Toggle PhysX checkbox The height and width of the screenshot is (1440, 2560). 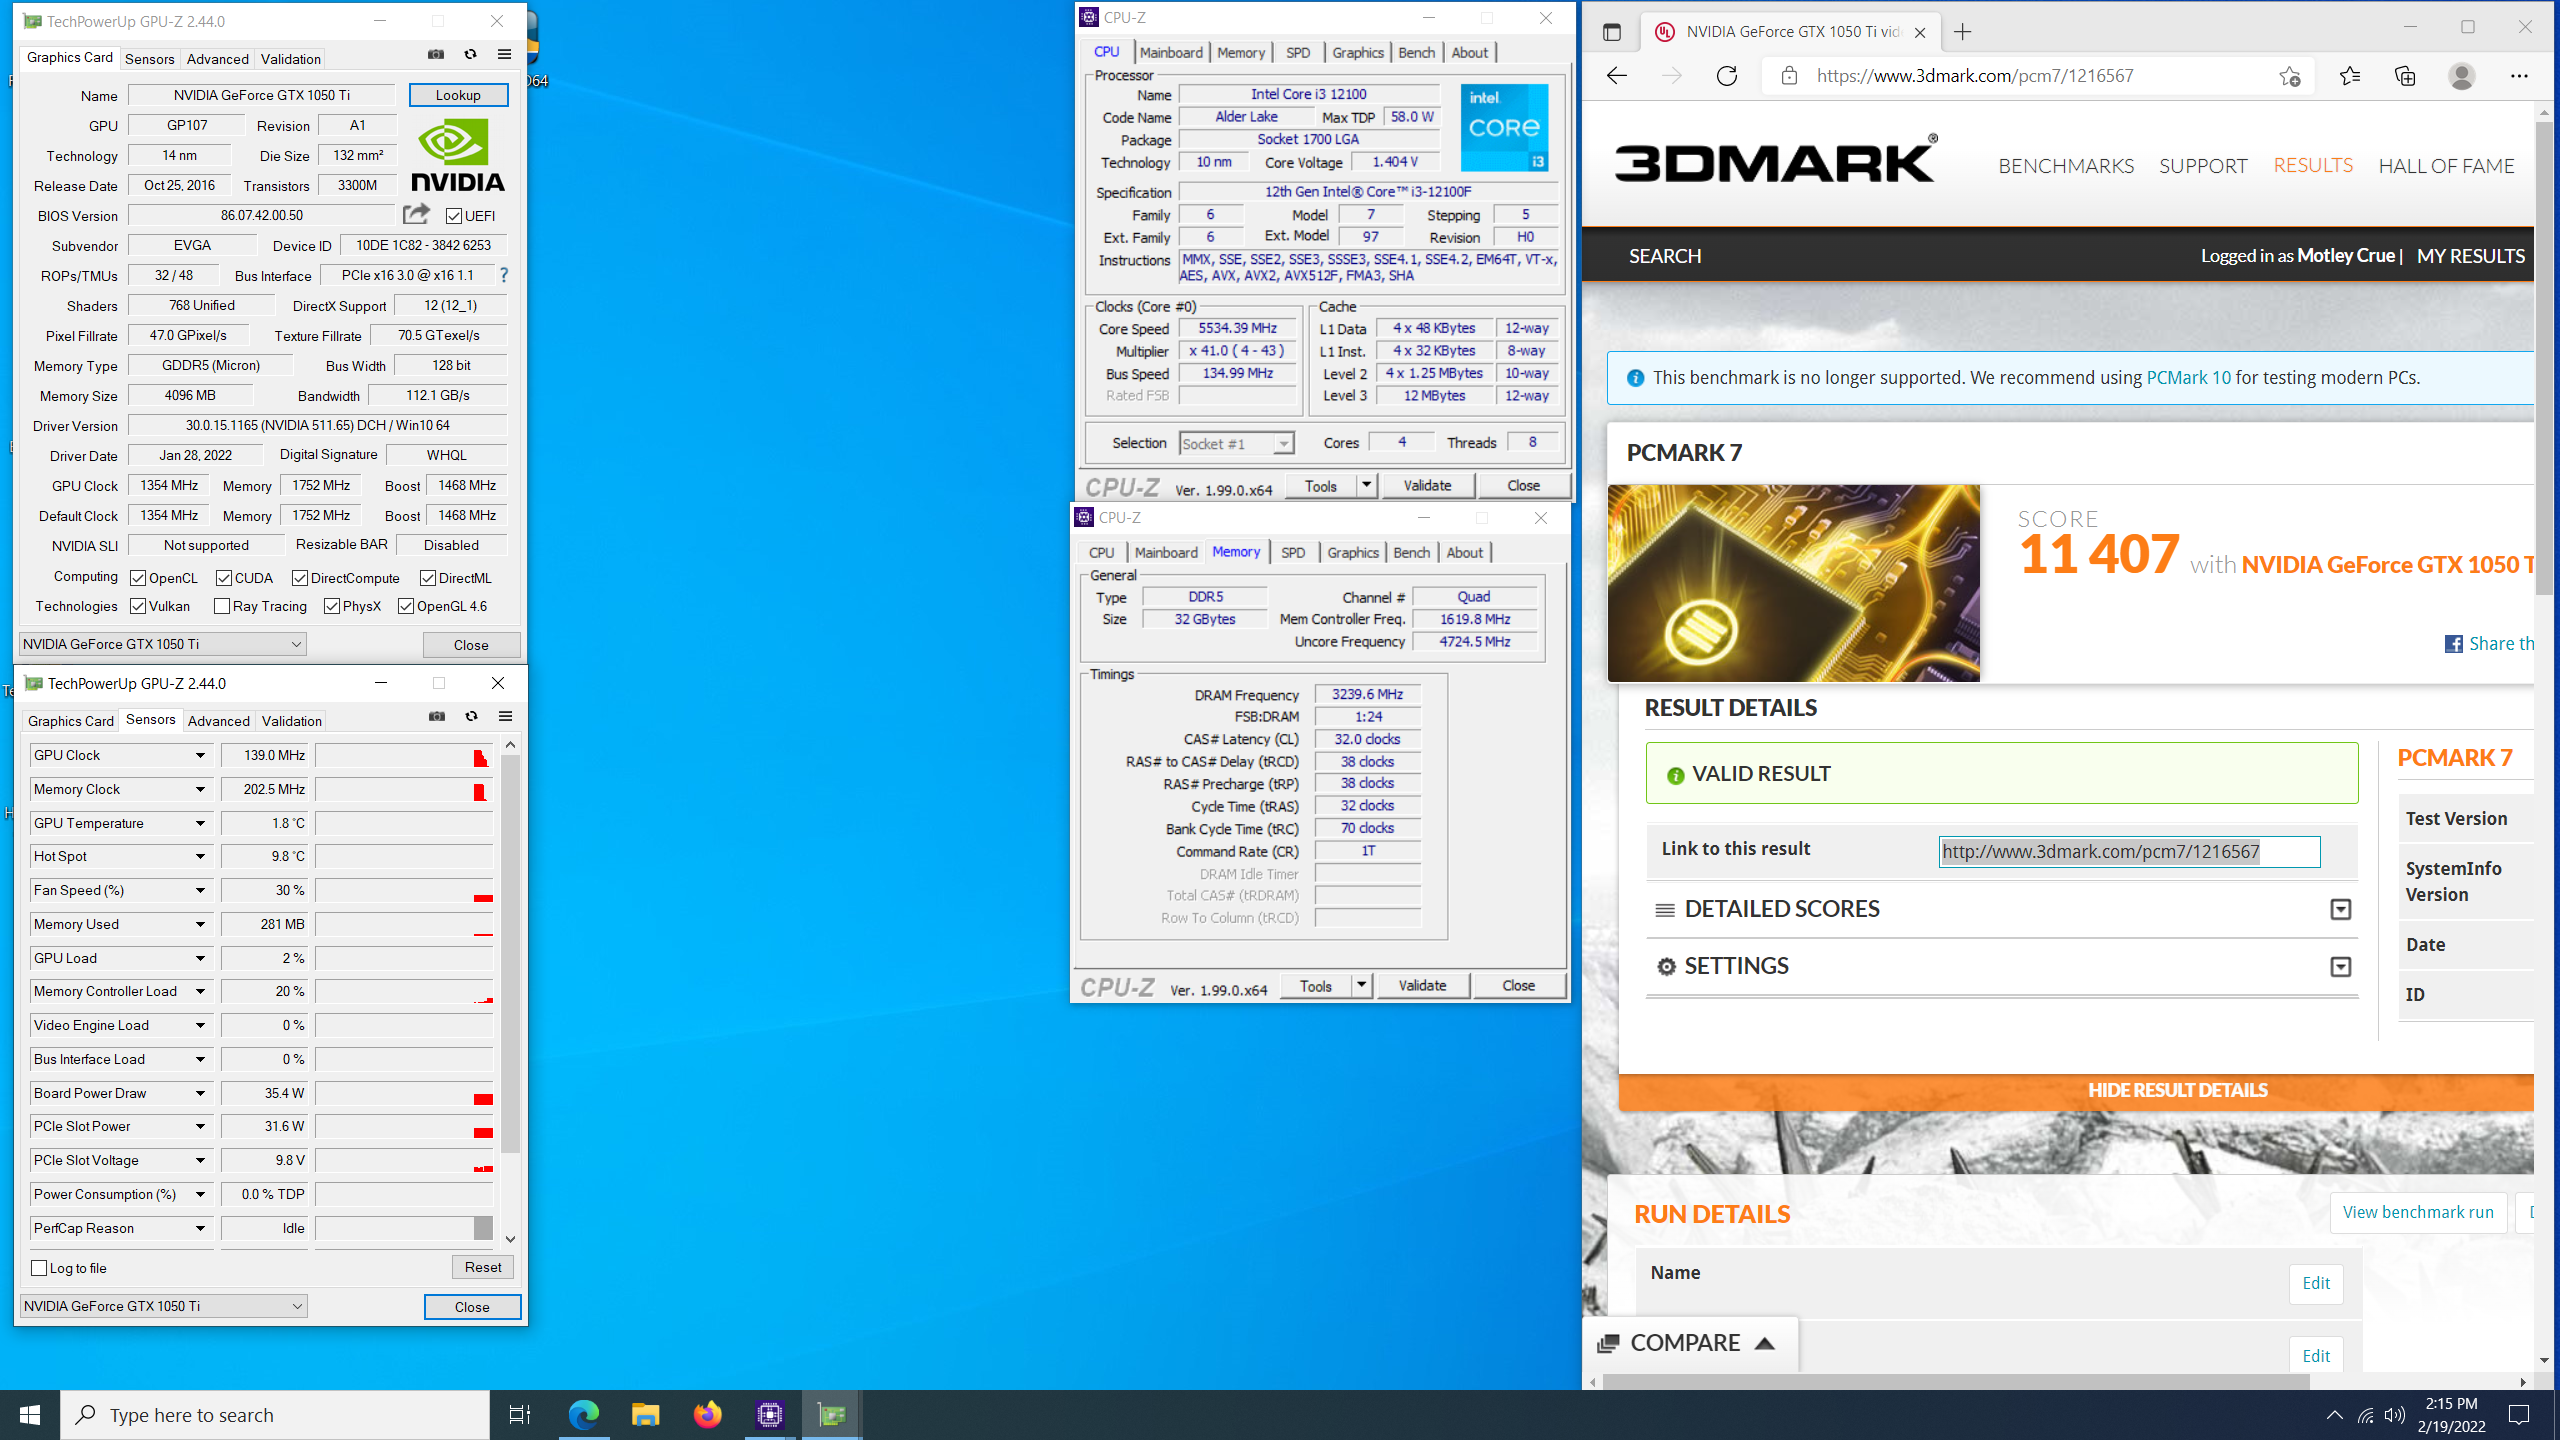(x=332, y=606)
